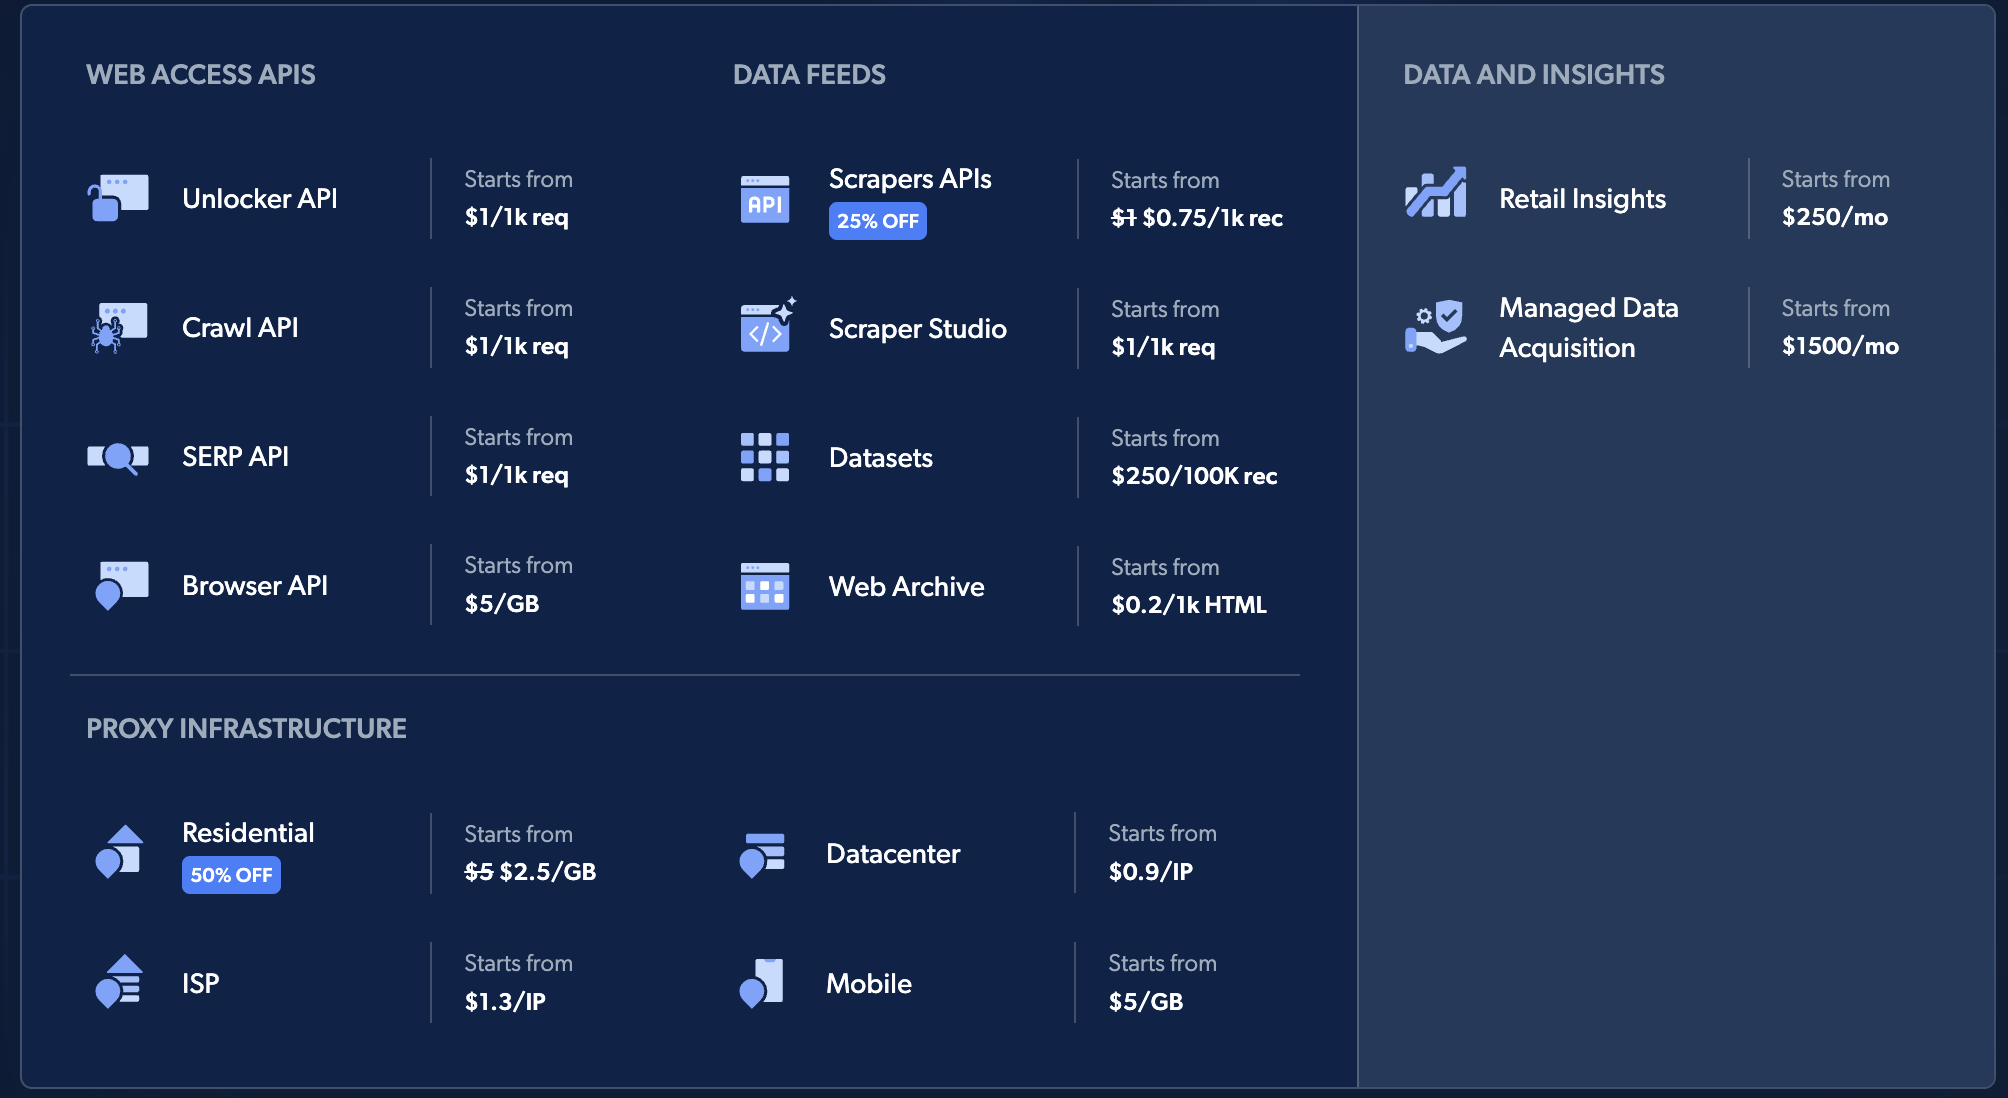Click the $1500/mo Managed Data price

(x=1839, y=346)
